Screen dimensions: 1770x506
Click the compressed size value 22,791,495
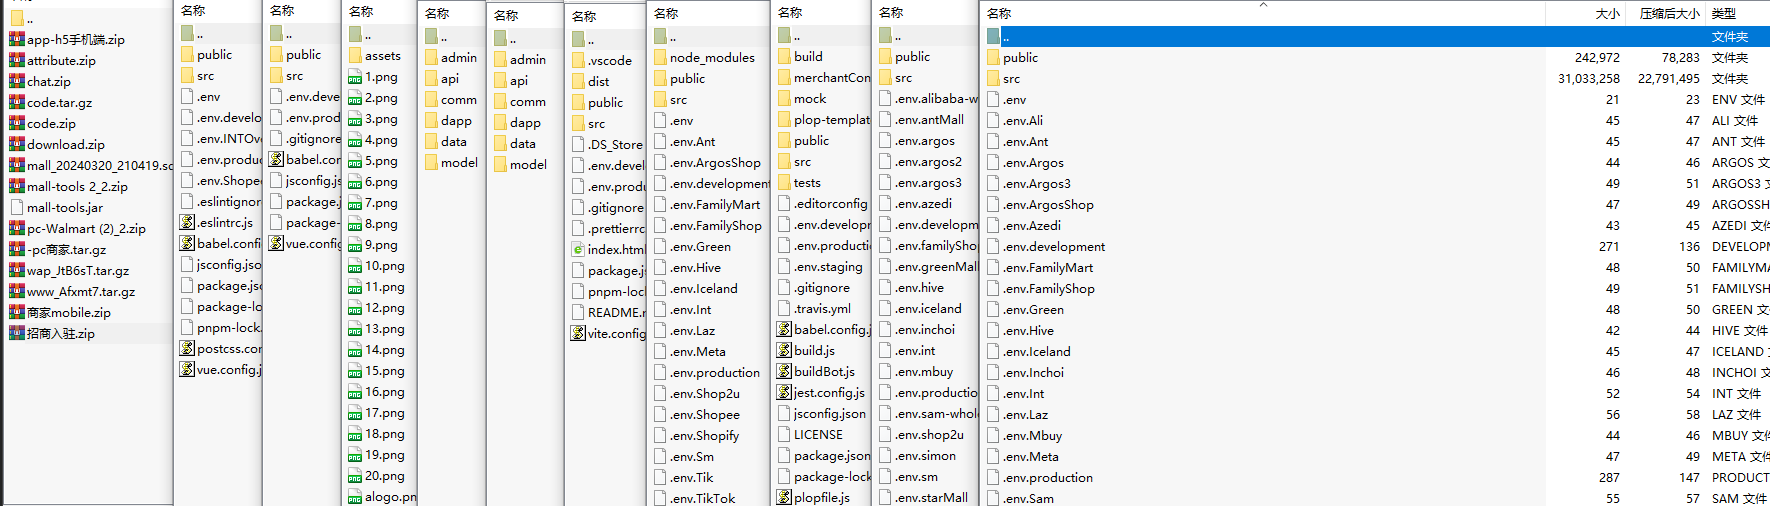click(x=1668, y=78)
